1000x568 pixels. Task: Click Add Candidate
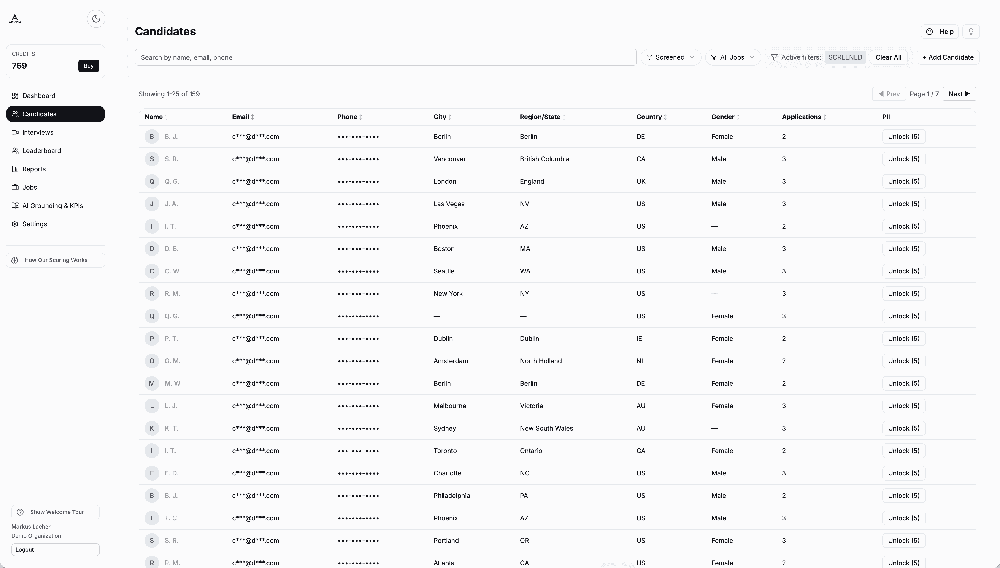coord(948,57)
